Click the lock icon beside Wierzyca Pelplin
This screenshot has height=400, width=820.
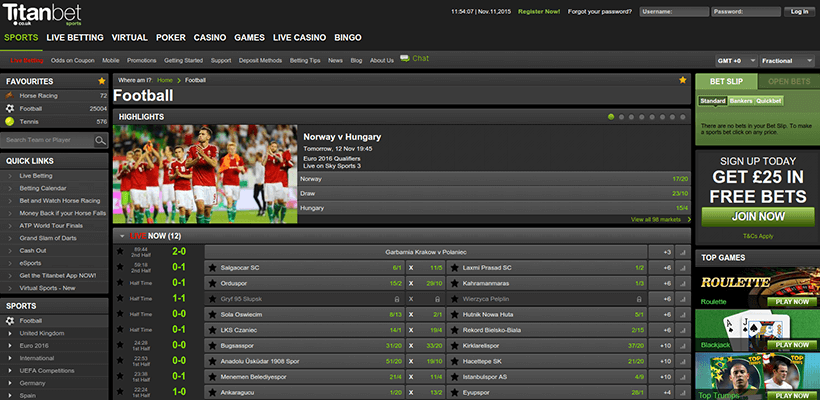click(639, 300)
